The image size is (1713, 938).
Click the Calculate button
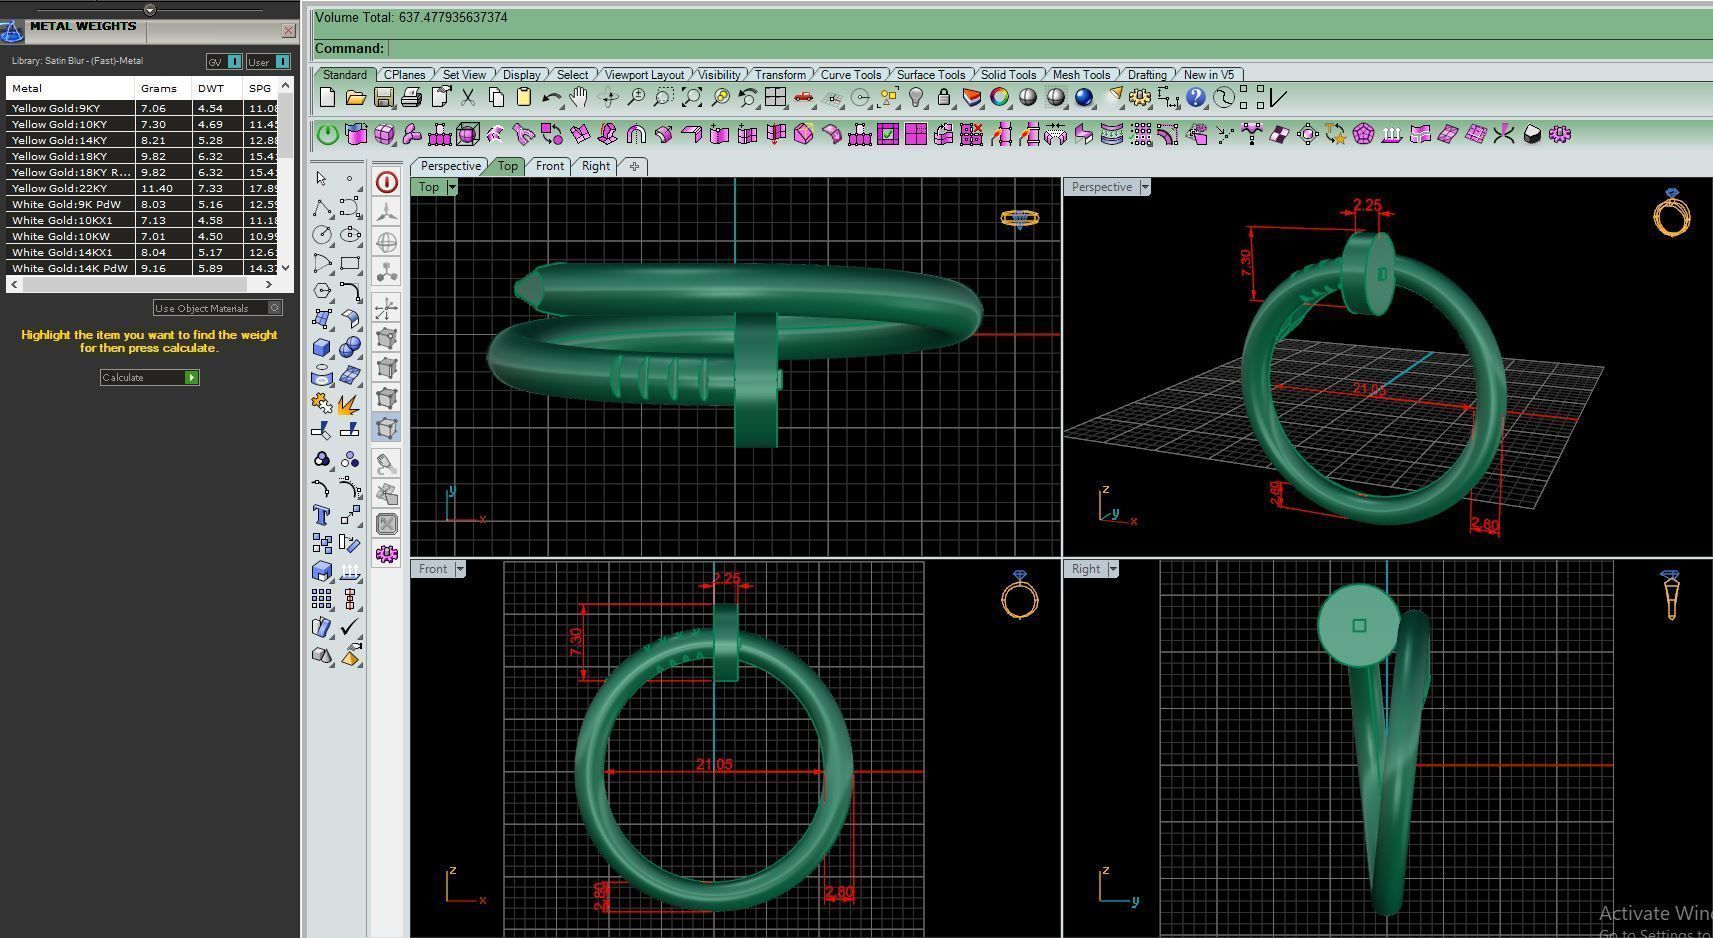click(150, 377)
